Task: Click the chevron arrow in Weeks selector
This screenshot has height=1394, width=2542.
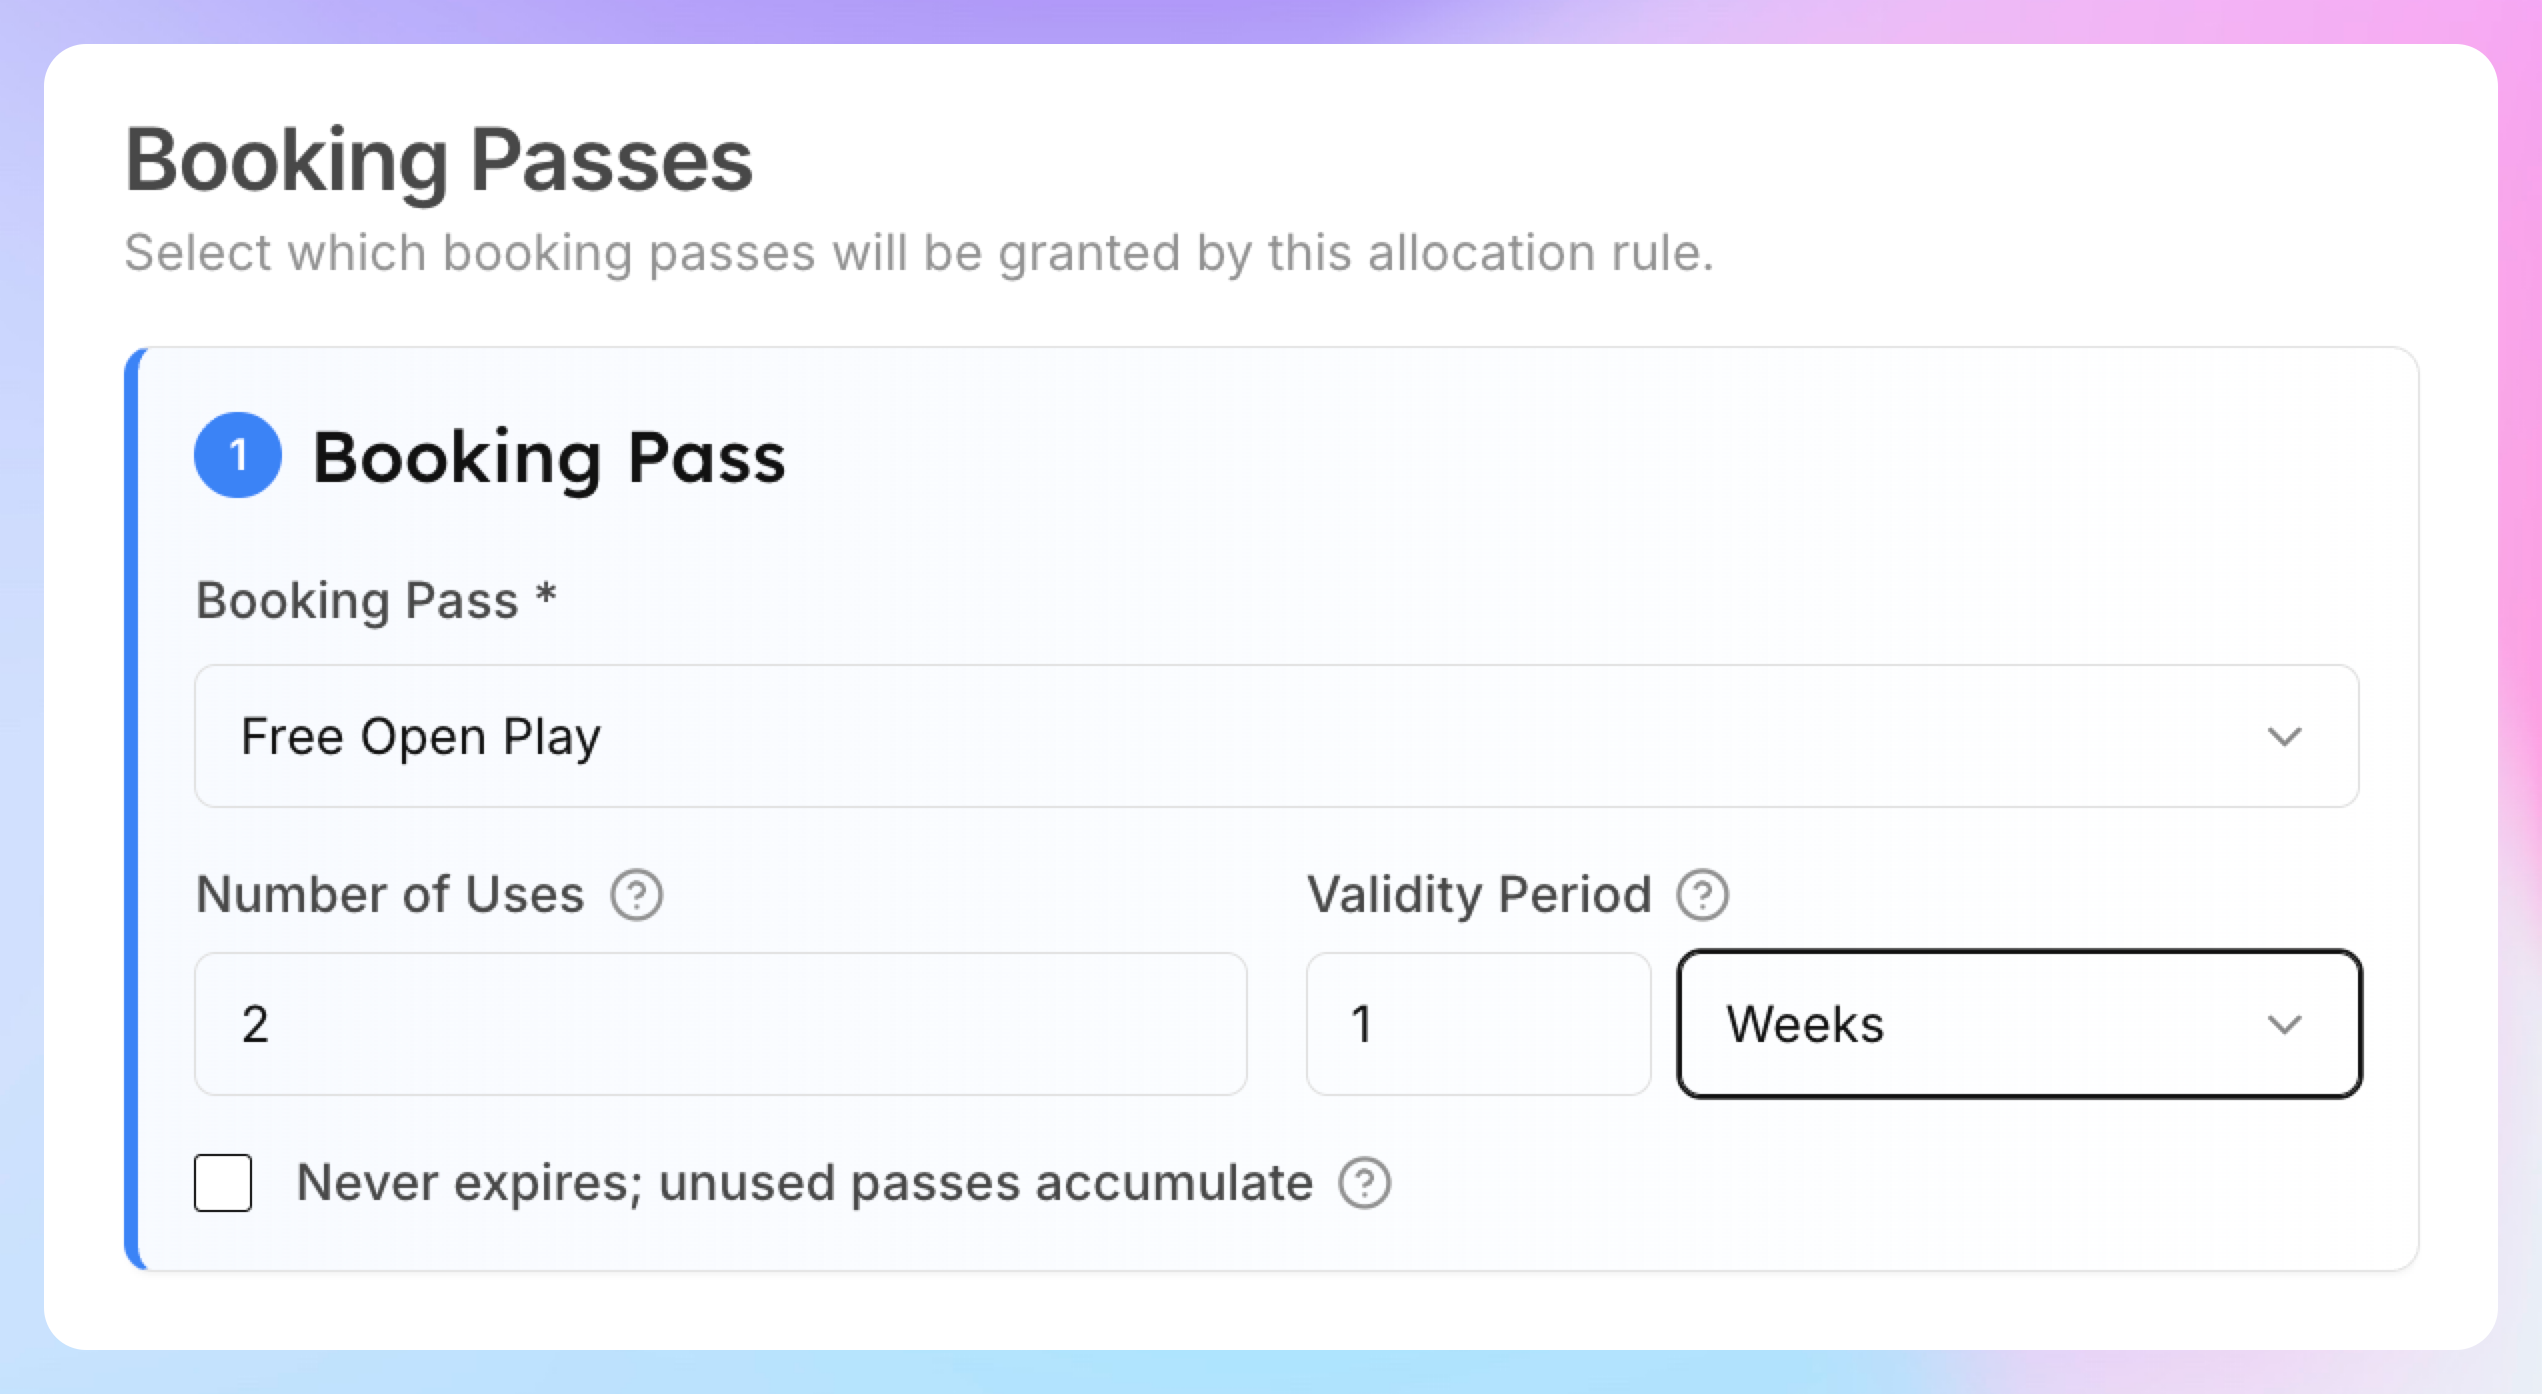Action: [x=2285, y=1025]
